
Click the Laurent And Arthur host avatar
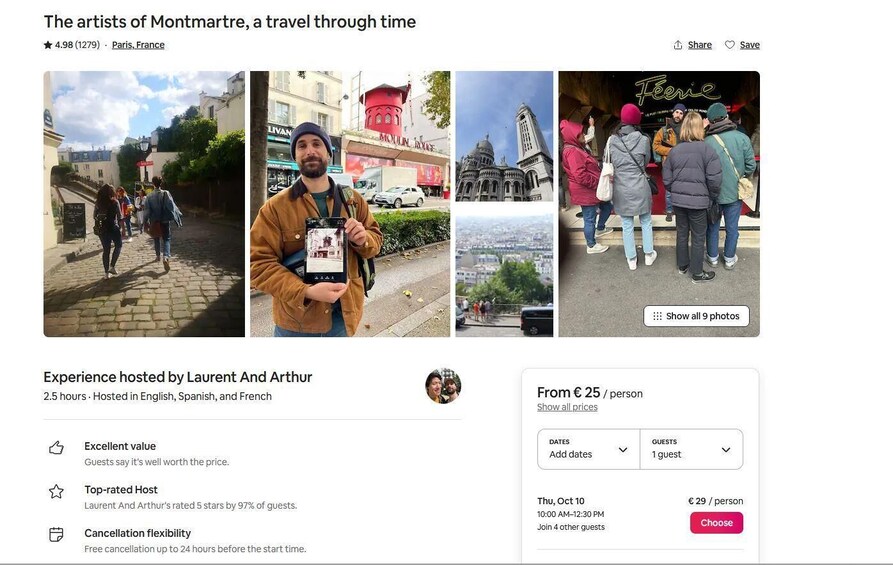[x=443, y=386]
